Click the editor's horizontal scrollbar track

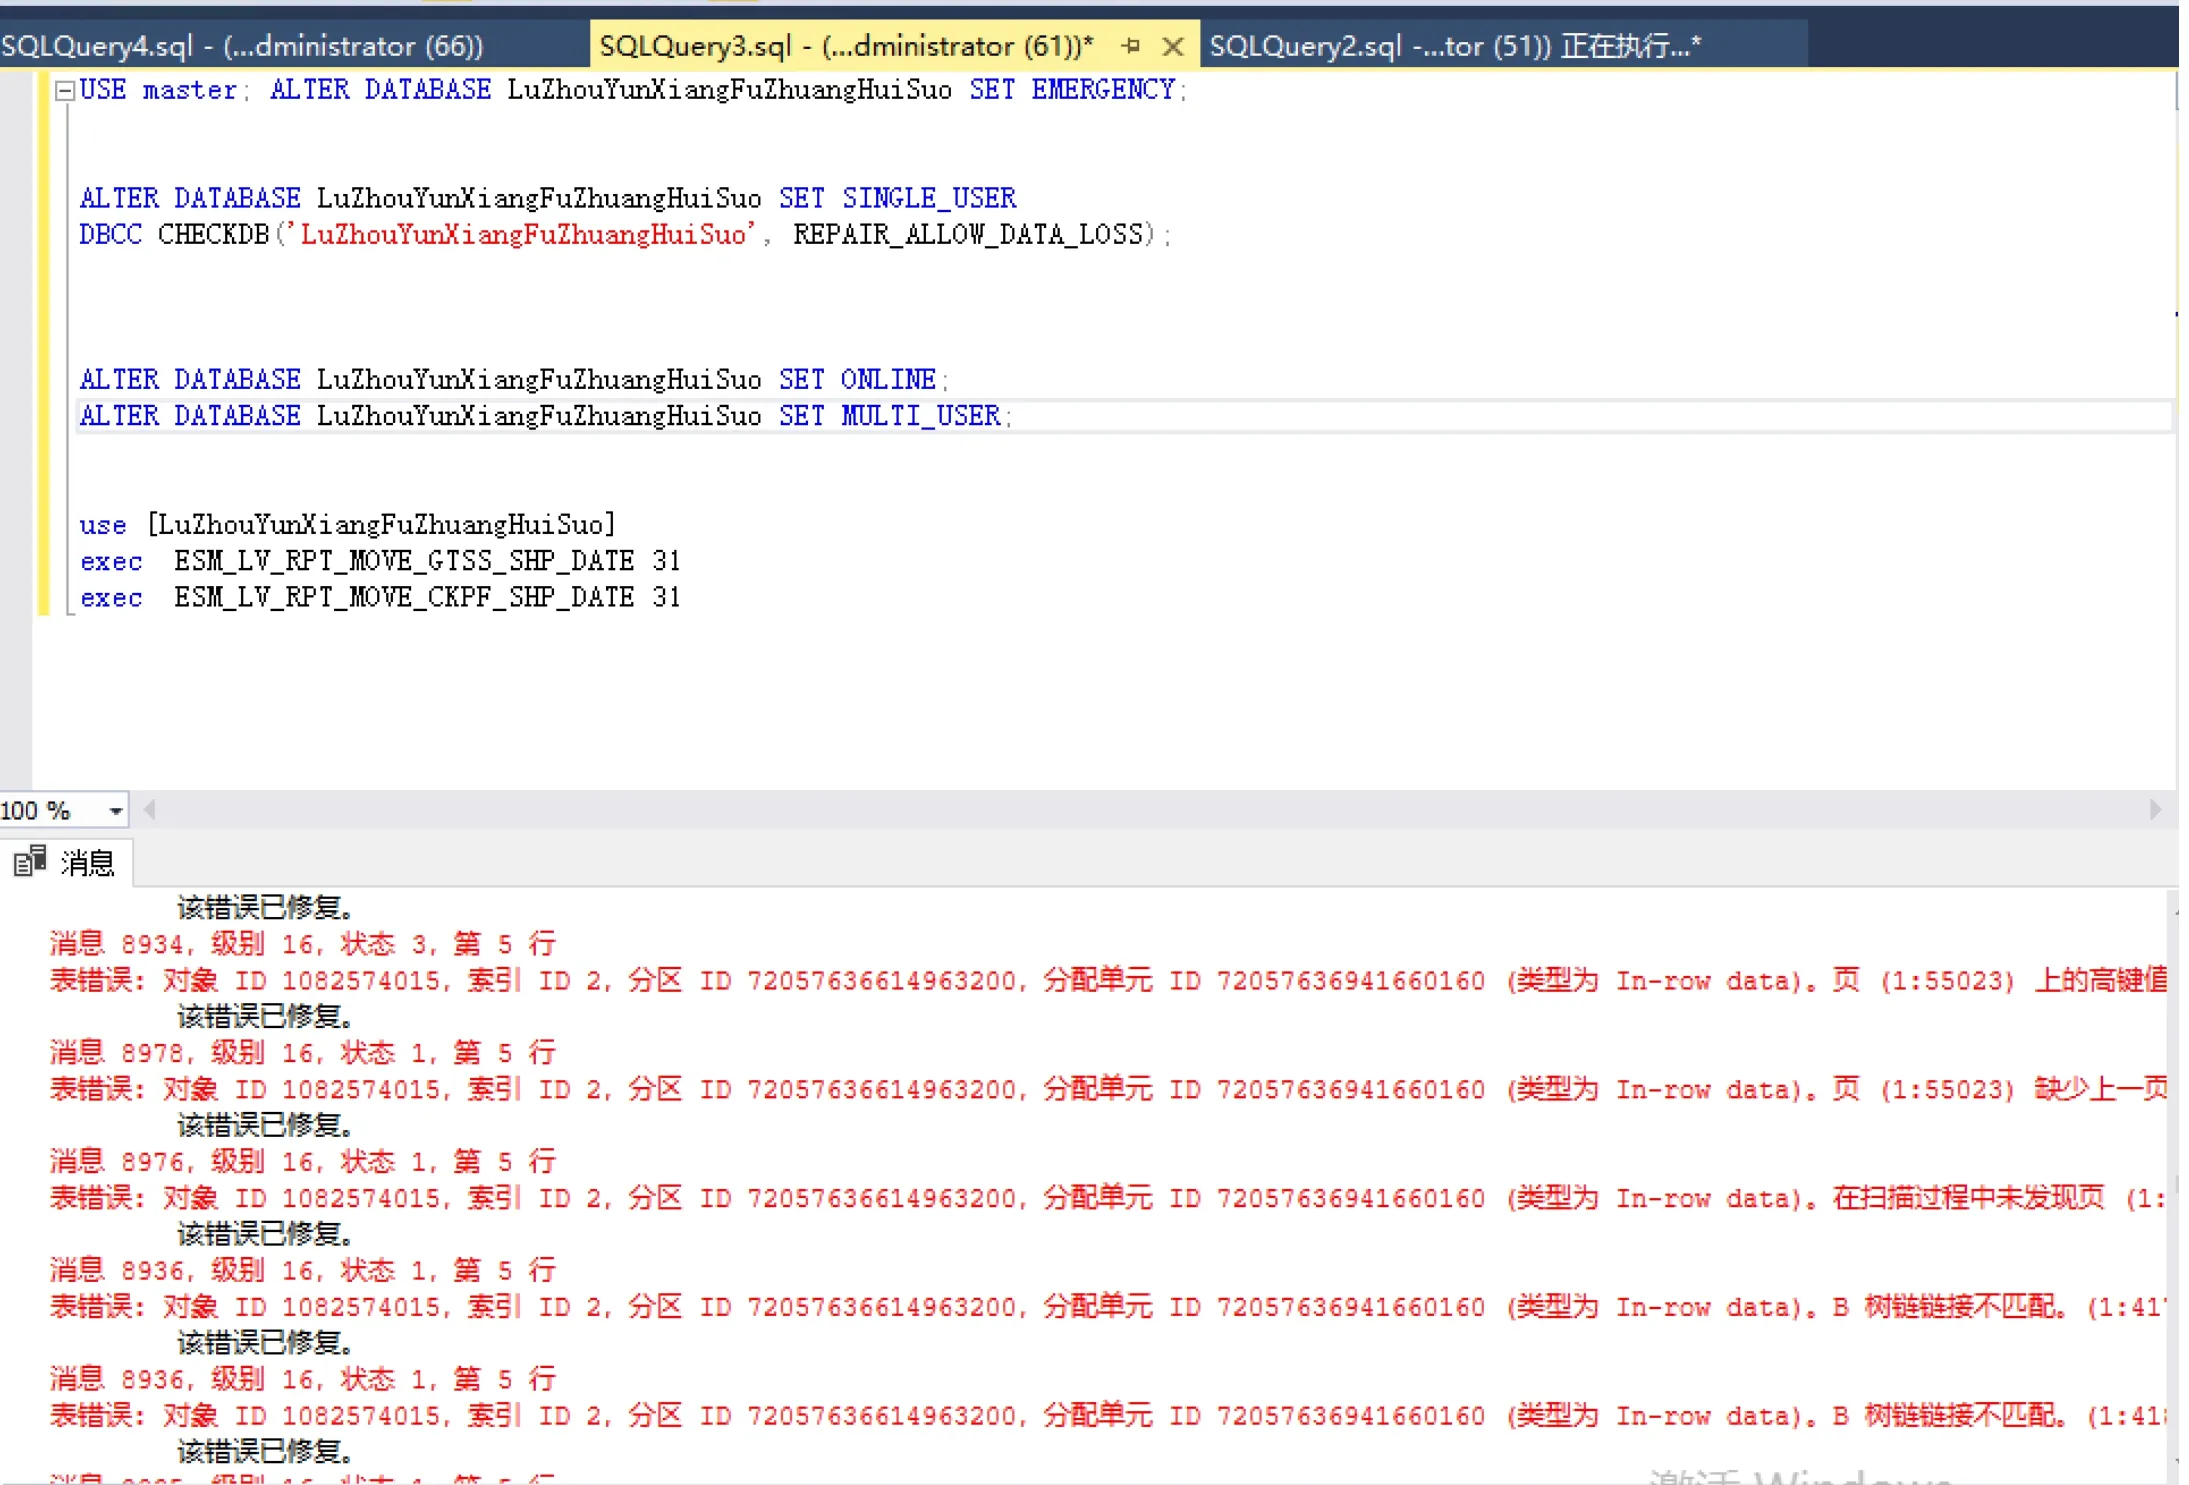[1150, 810]
